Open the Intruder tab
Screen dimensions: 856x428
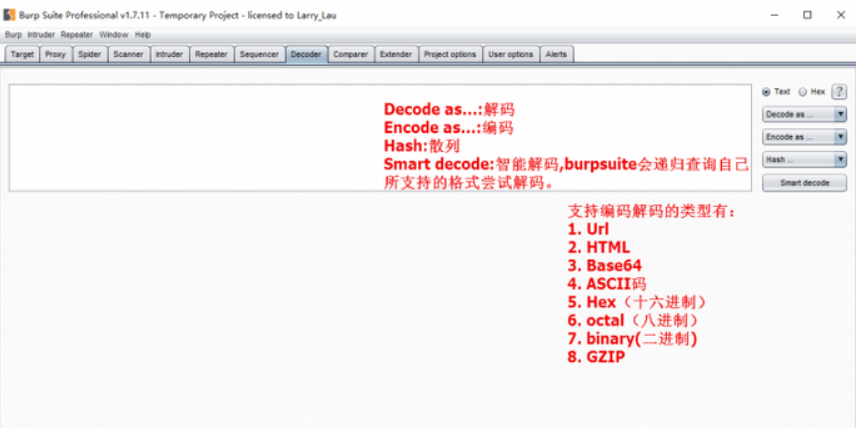click(x=168, y=54)
